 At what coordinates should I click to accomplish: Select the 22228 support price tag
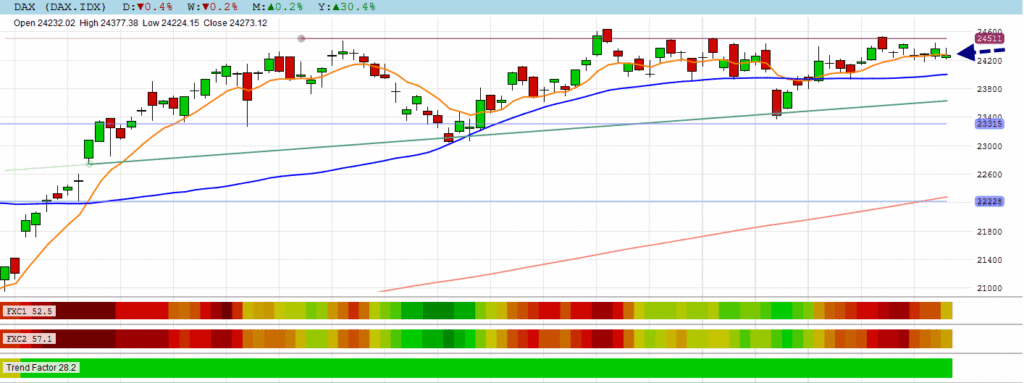989,202
